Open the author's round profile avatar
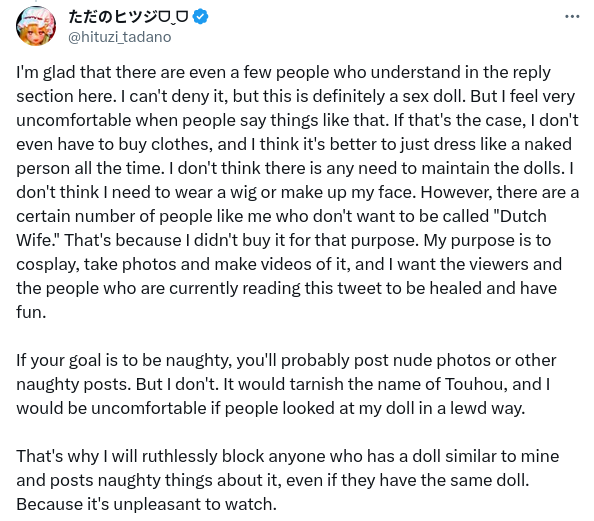The width and height of the screenshot is (594, 521). [x=36, y=26]
